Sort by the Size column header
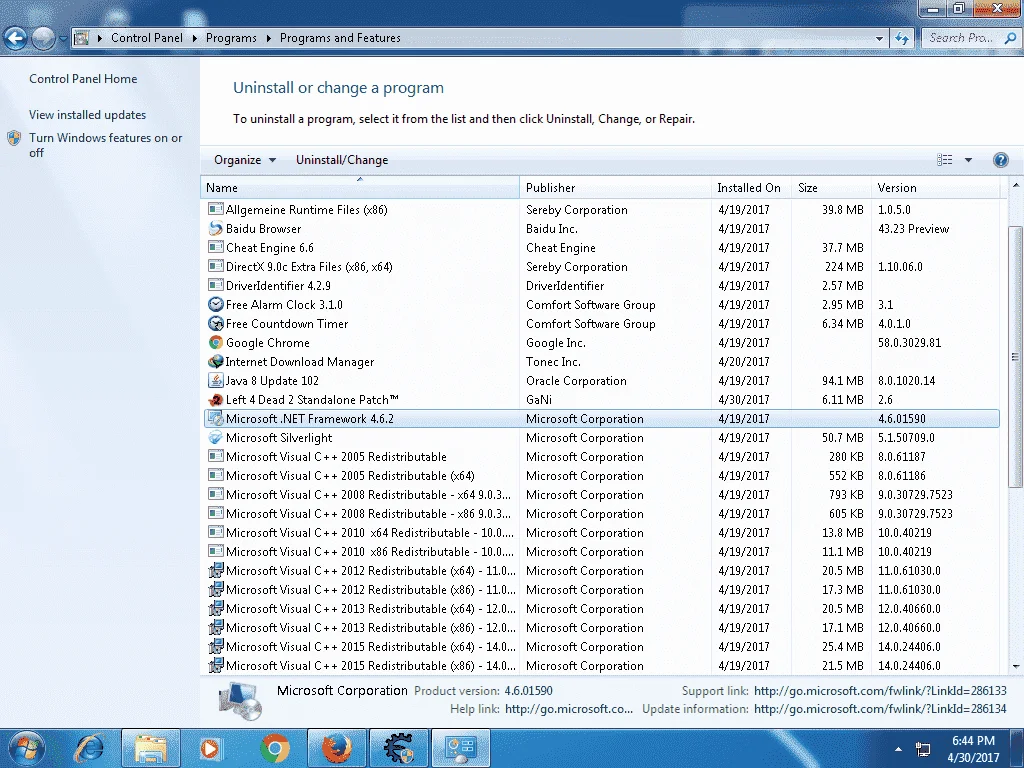Screen dimensions: 1024x768 (x=831, y=187)
